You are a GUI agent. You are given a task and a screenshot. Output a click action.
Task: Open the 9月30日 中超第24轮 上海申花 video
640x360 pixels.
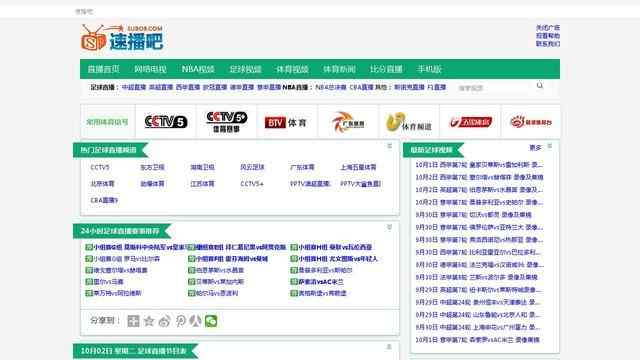tap(478, 327)
